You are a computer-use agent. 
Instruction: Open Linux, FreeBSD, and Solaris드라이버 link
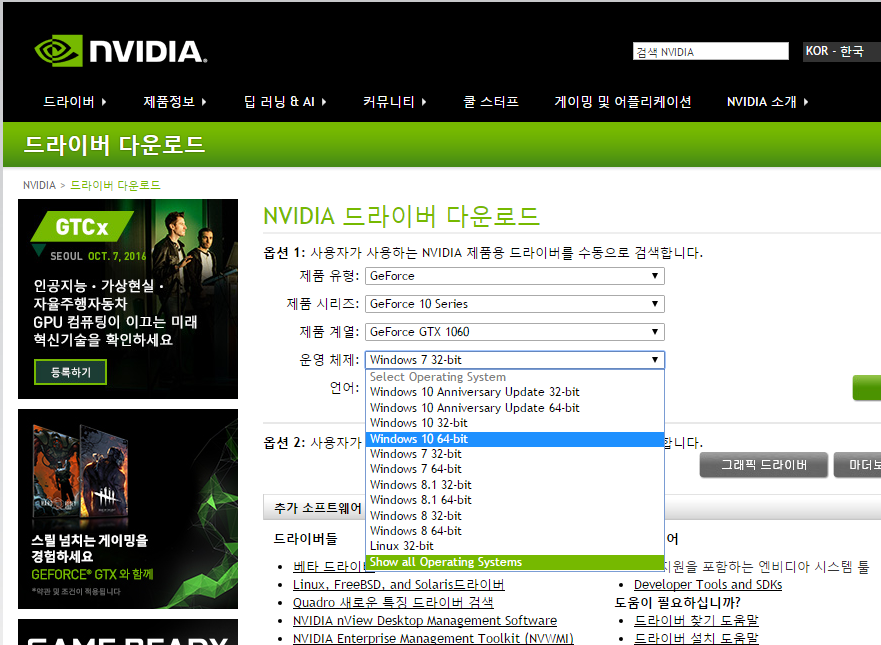398,584
